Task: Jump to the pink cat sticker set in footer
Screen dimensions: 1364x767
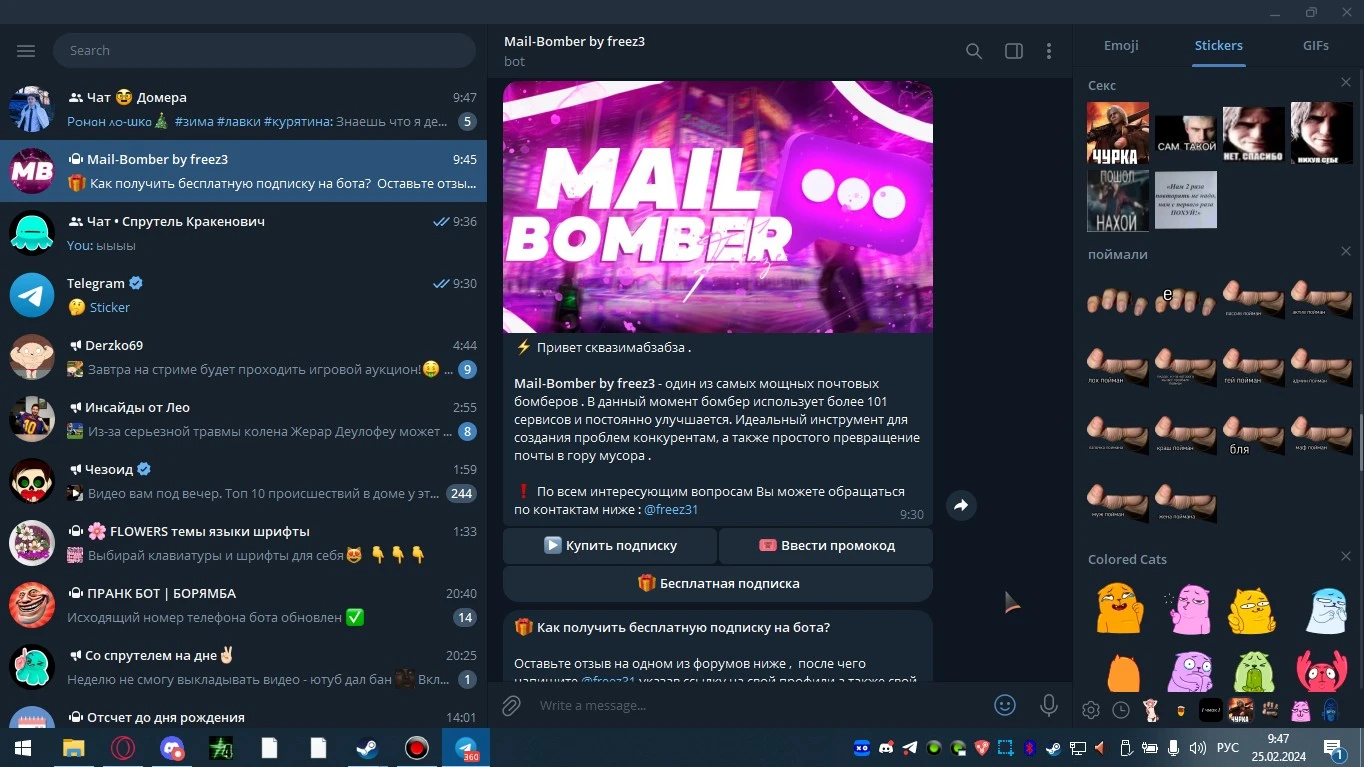Action: point(1300,710)
